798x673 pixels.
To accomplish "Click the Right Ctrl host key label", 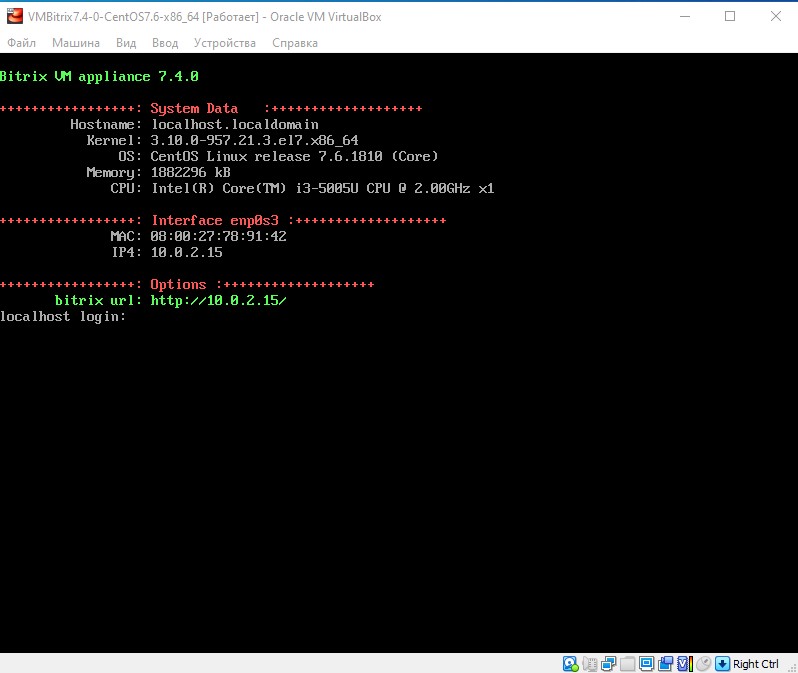I will coord(756,664).
